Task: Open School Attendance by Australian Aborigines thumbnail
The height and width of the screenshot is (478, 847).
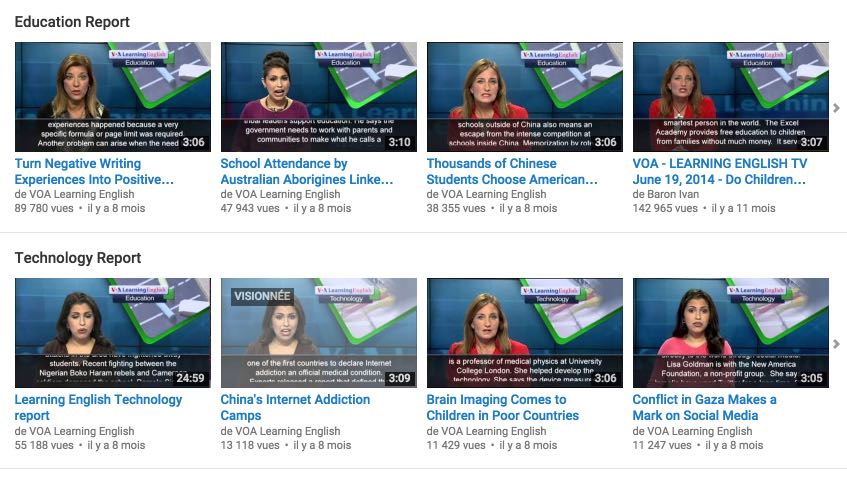Action: (x=319, y=97)
